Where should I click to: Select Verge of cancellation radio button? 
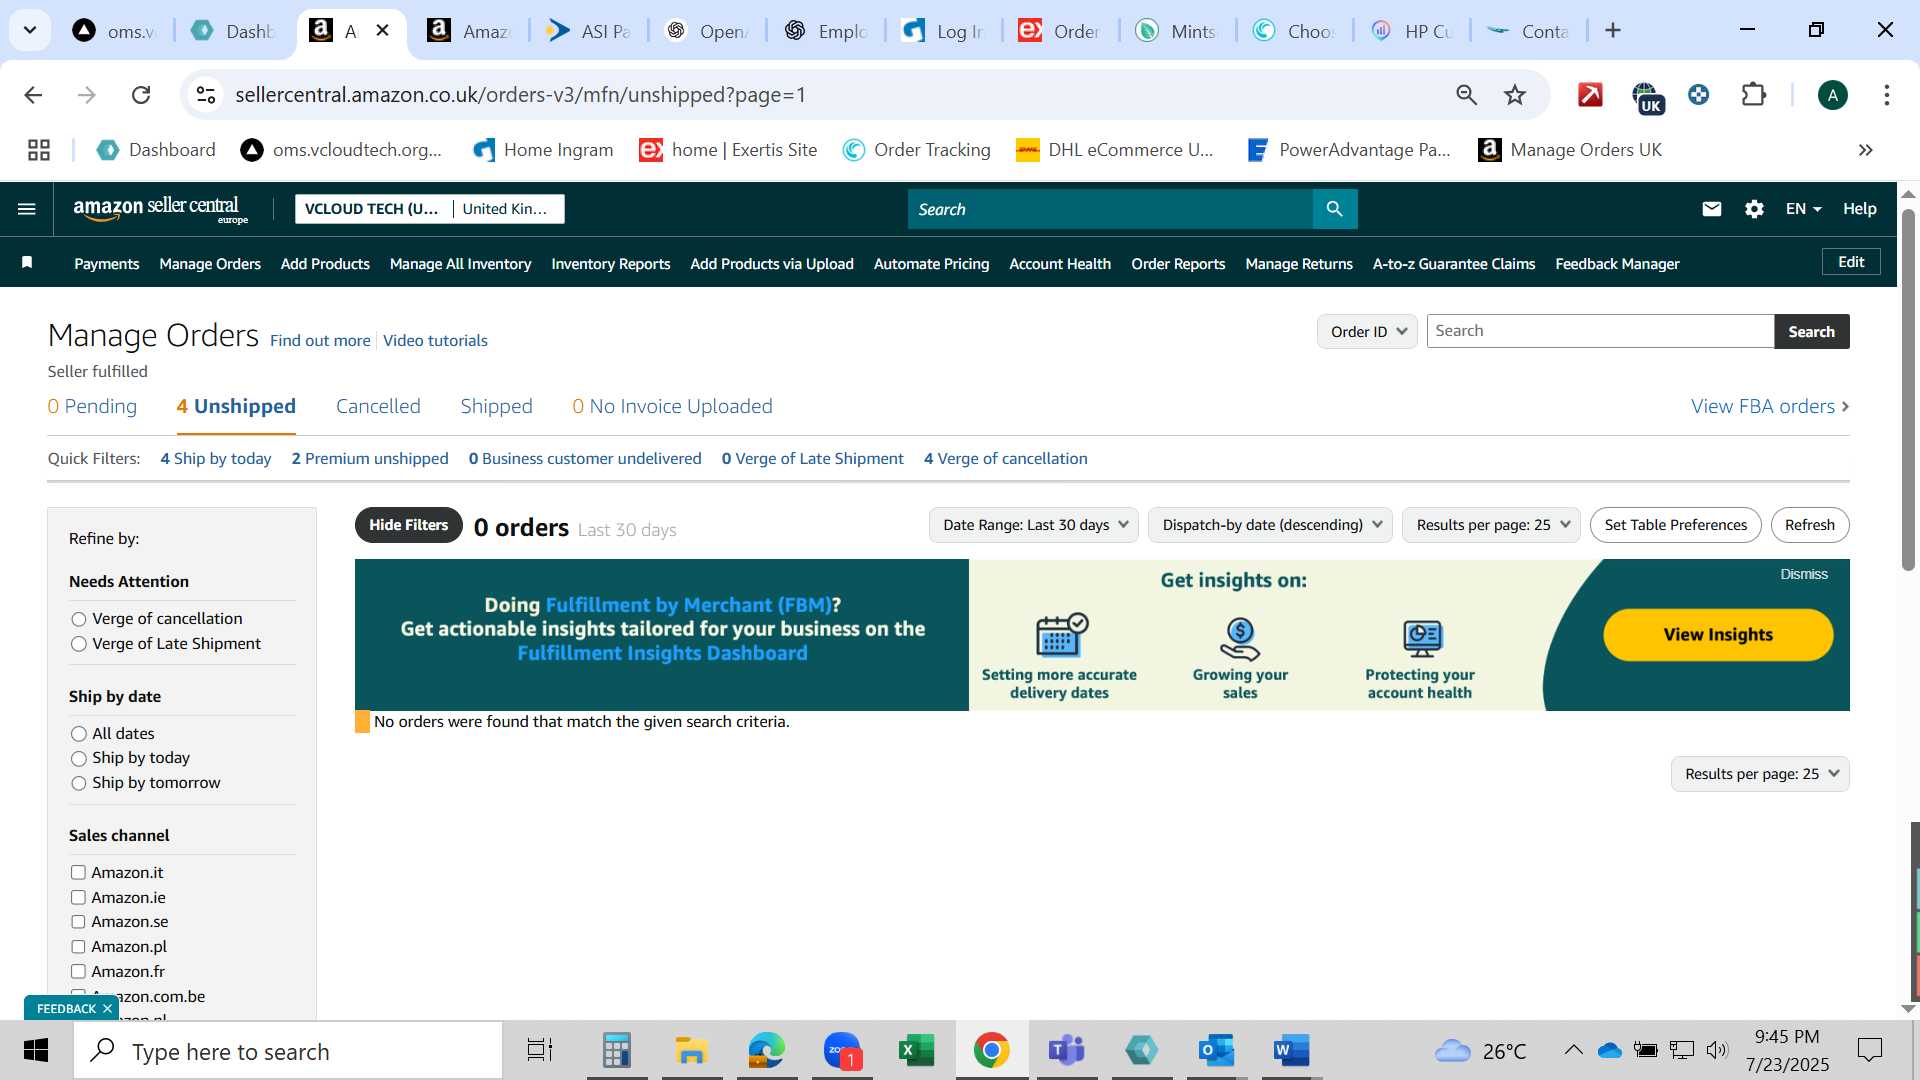79,619
